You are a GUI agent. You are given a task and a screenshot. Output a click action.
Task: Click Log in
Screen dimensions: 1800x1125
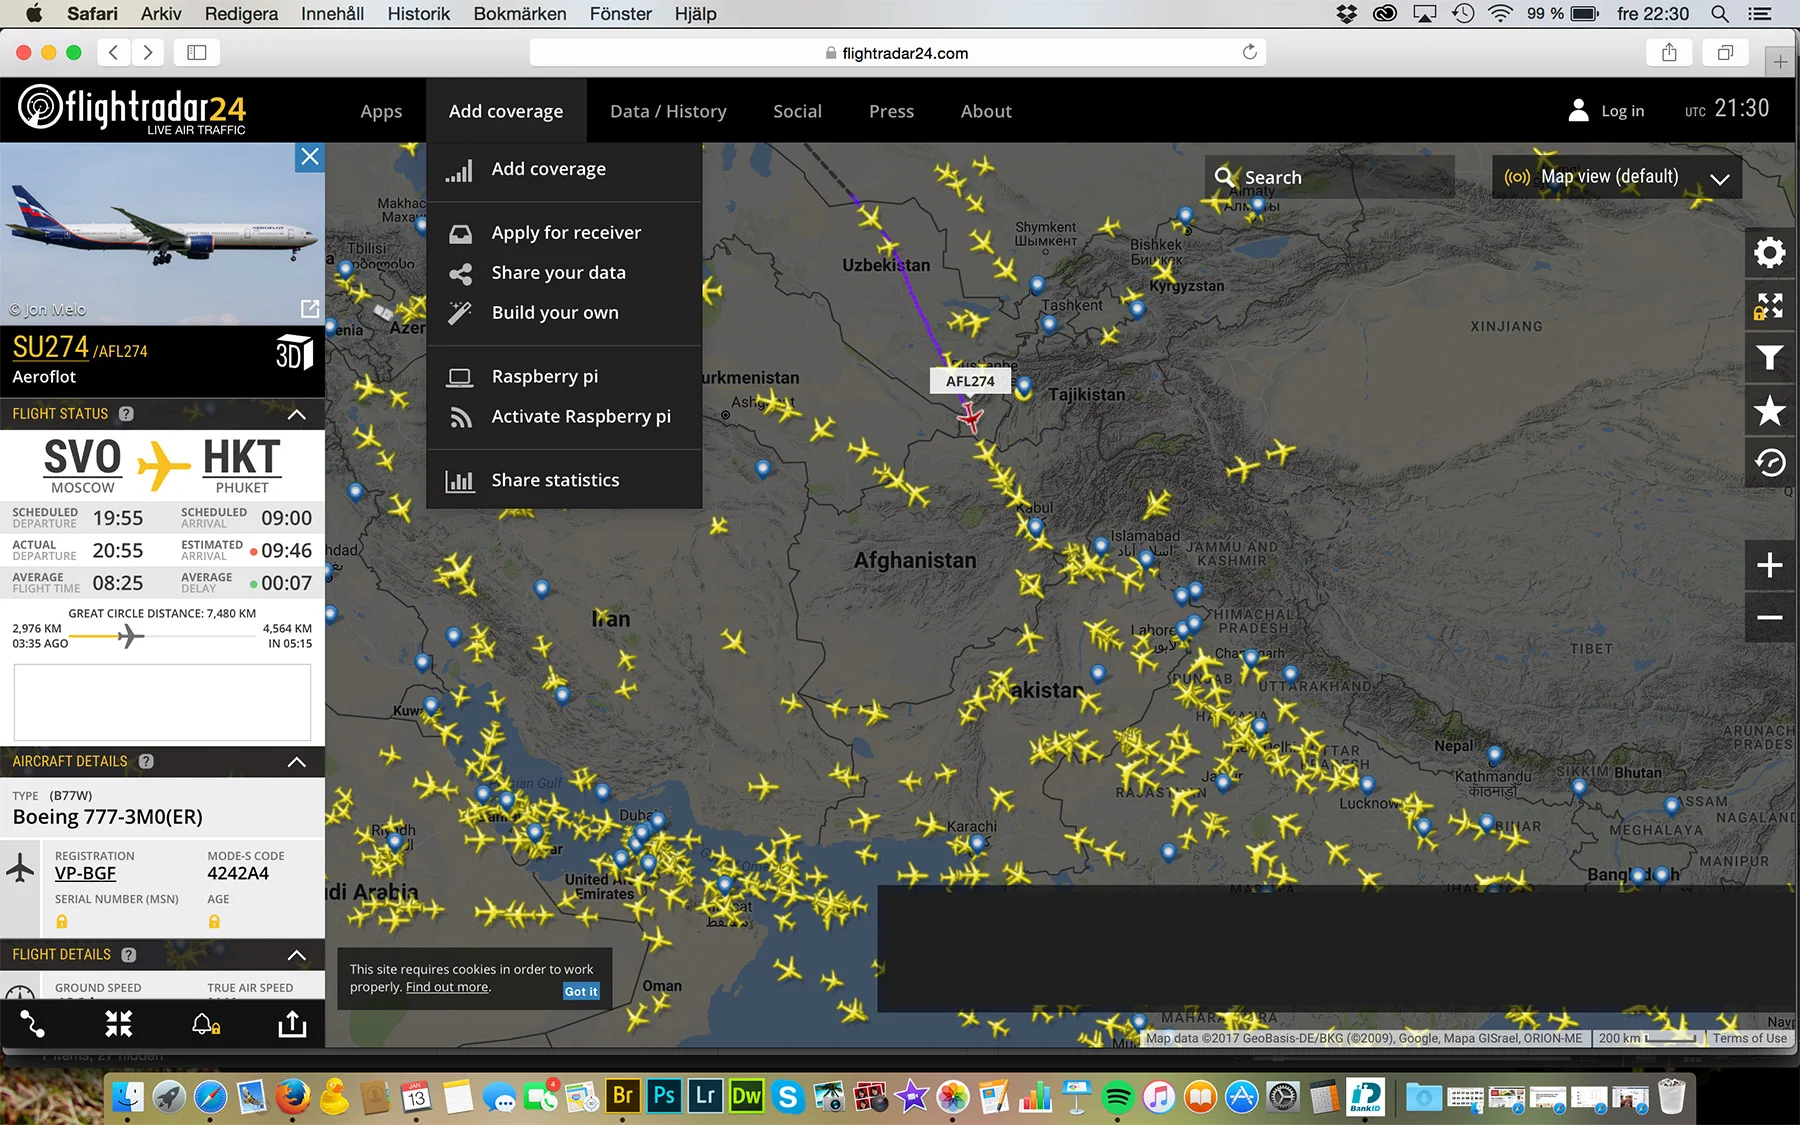point(1622,111)
